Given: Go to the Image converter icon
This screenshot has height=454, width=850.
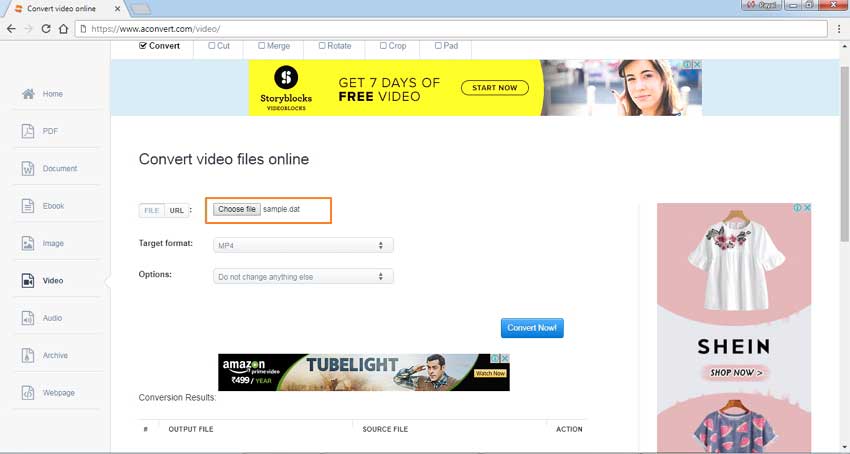Looking at the screenshot, I should pyautogui.click(x=28, y=243).
